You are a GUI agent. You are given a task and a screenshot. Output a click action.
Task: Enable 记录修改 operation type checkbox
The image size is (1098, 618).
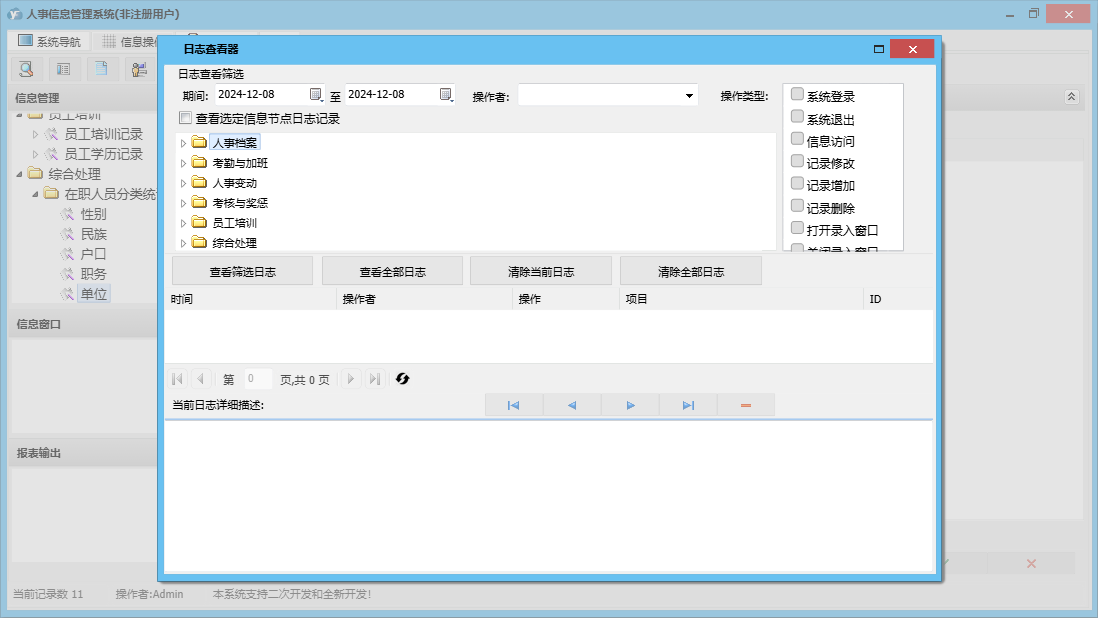click(797, 161)
